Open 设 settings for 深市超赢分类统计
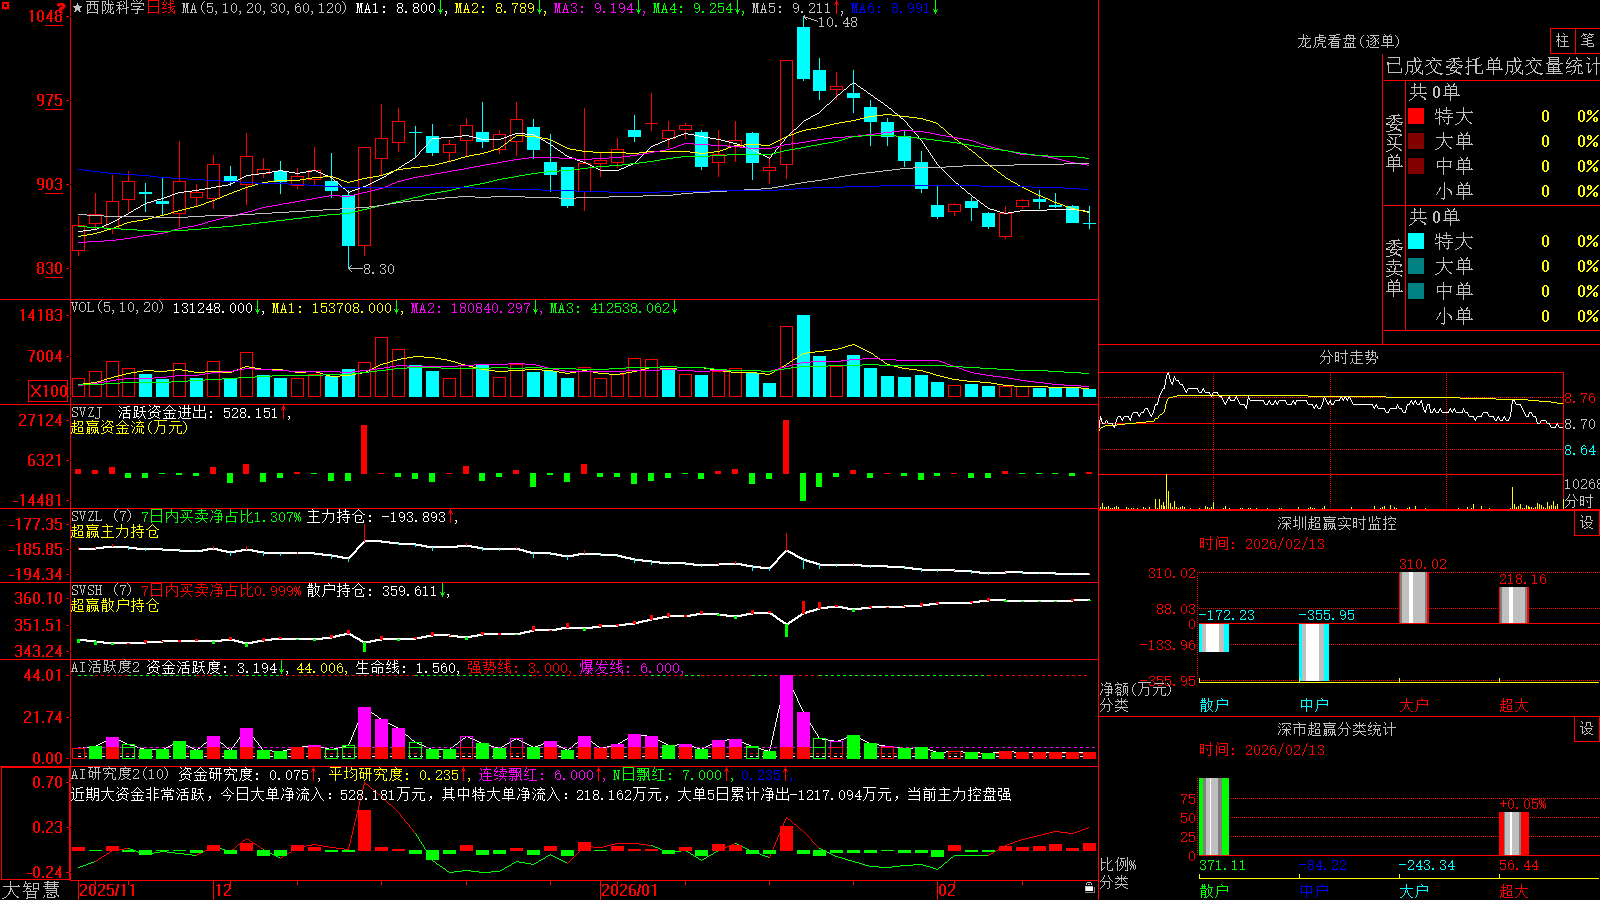This screenshot has width=1600, height=900. pos(1587,729)
